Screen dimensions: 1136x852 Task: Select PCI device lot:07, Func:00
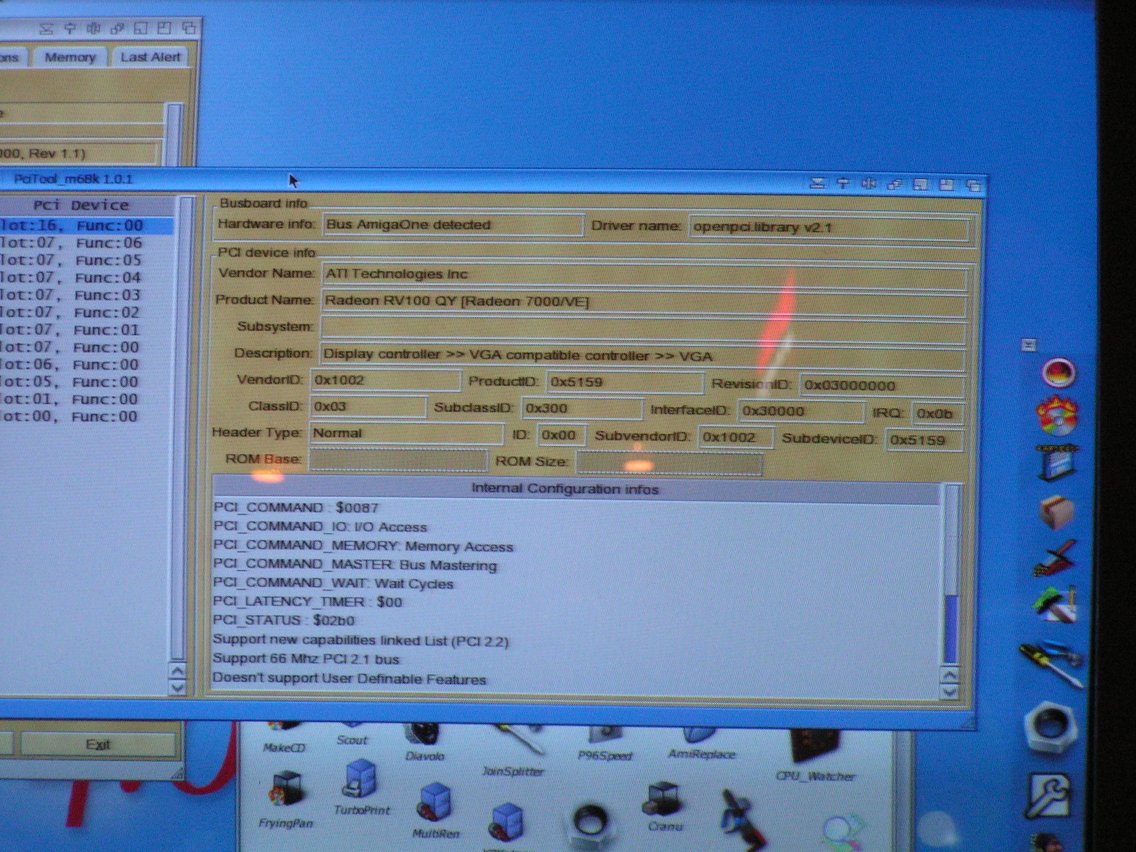point(86,347)
